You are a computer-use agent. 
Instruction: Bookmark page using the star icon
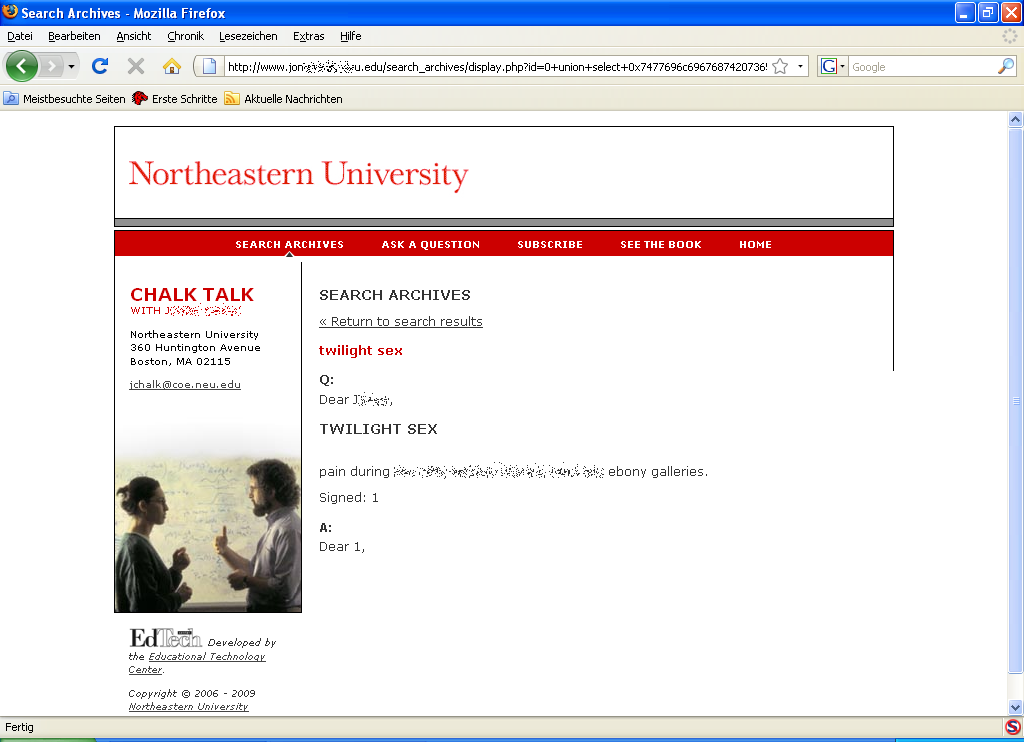click(x=780, y=67)
